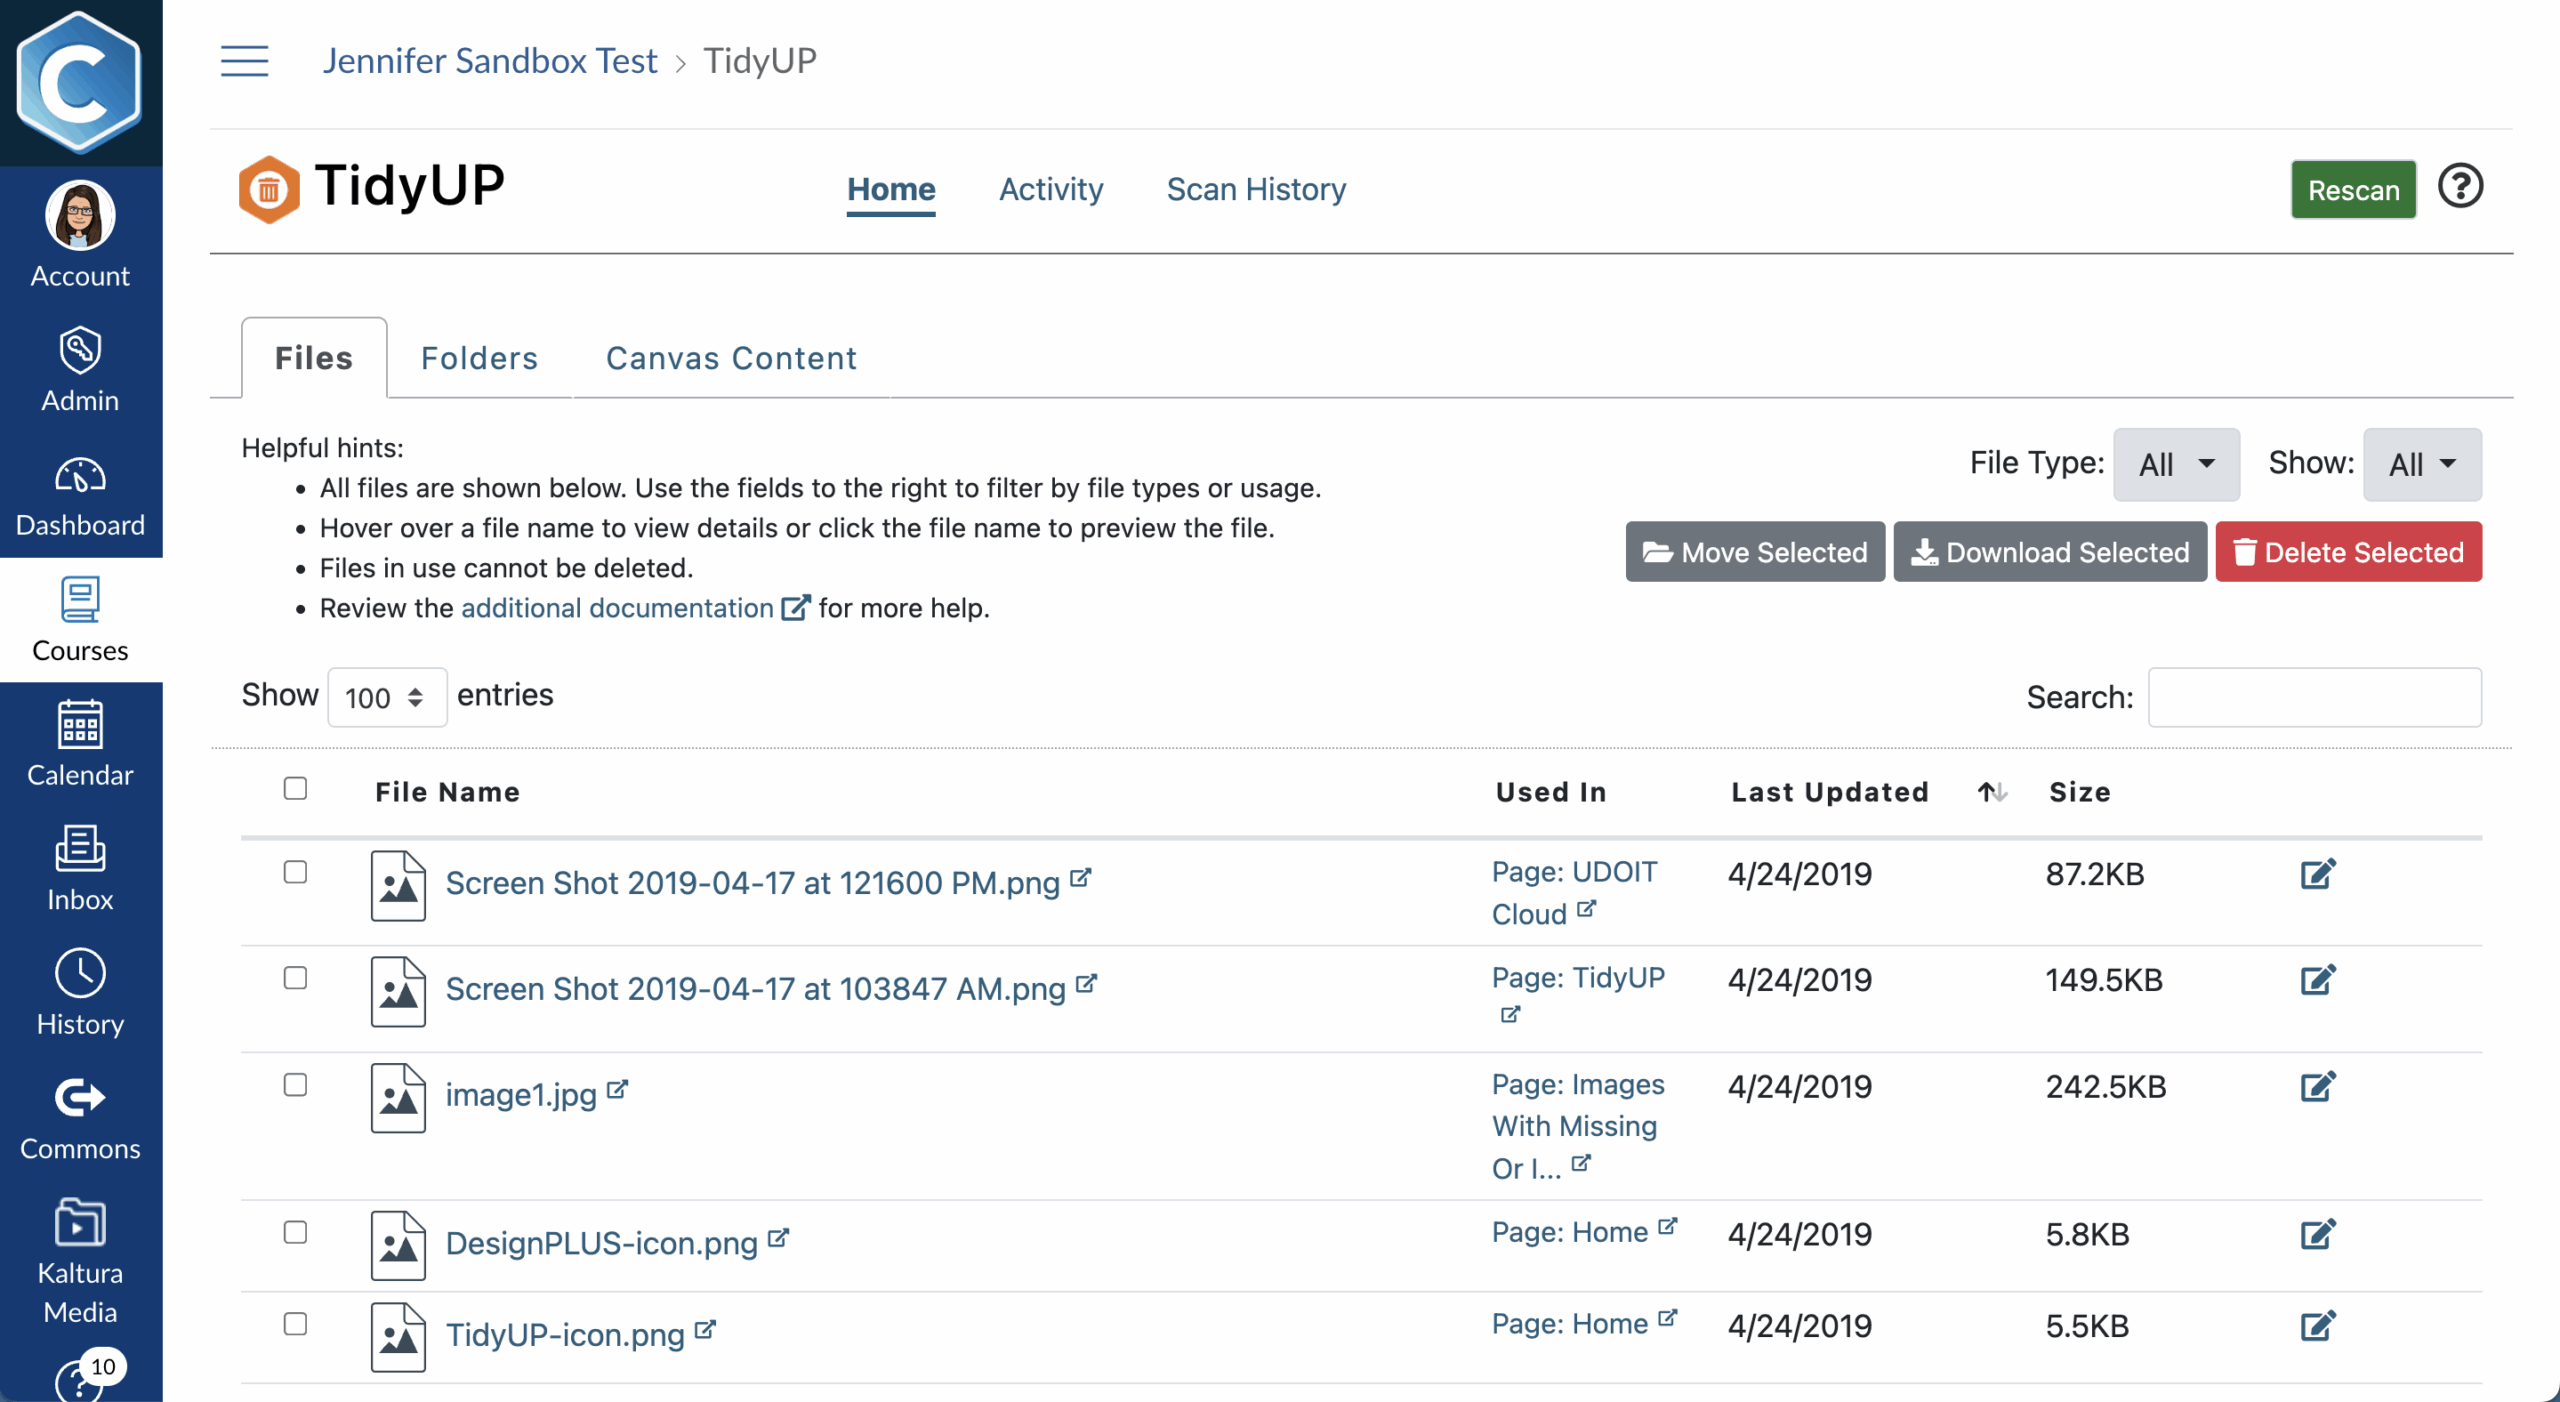Expand the entries count selector
Screen dimensions: 2560x1402
pos(386,697)
